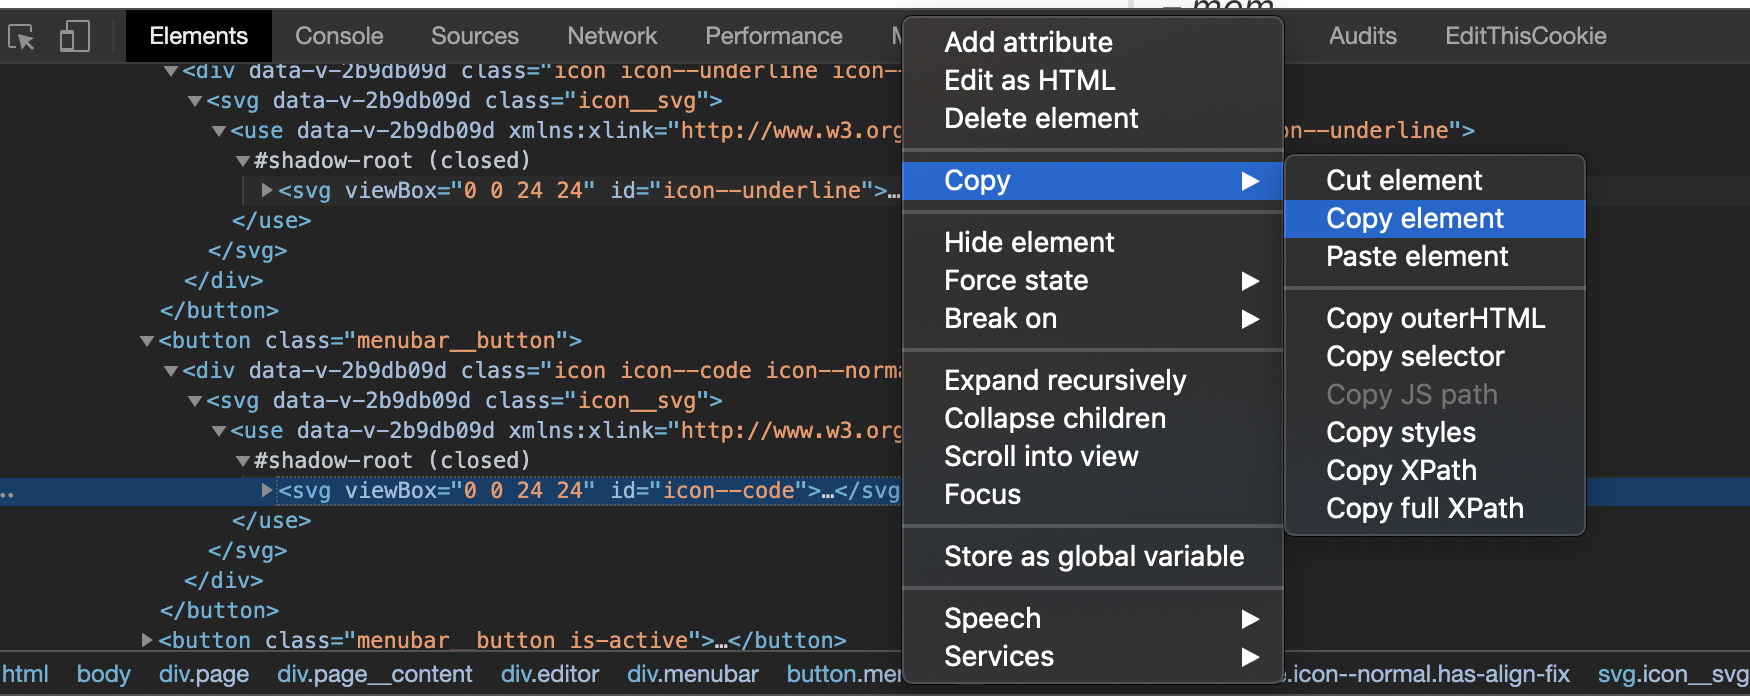
Task: Open the Console tab
Action: click(339, 36)
